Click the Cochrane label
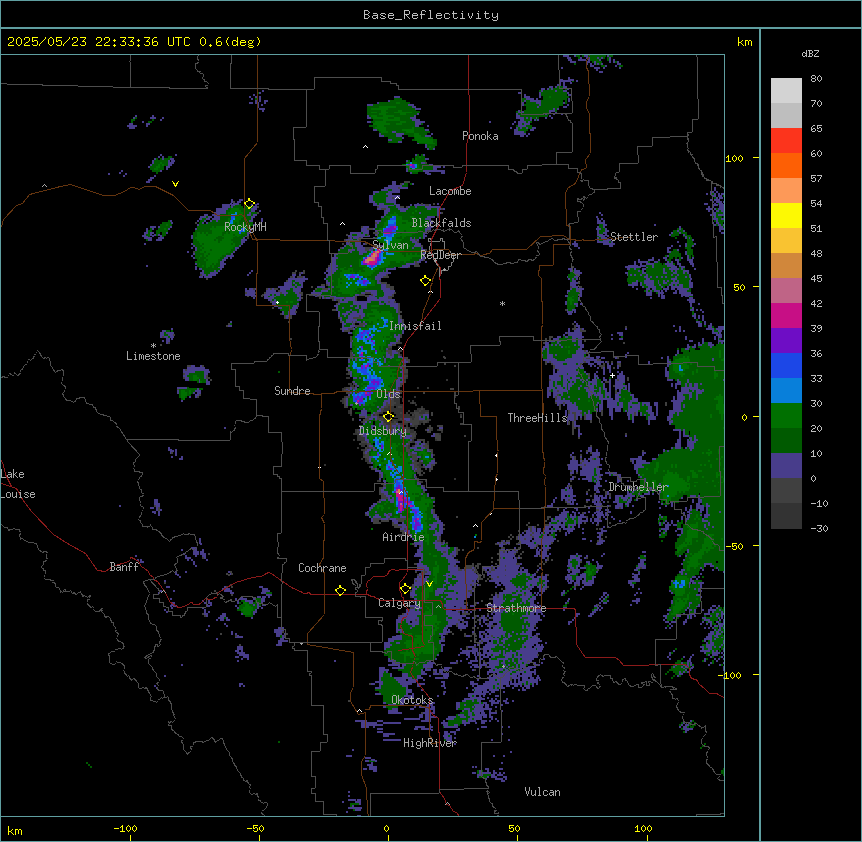Image resolution: width=862 pixels, height=842 pixels. pos(322,568)
